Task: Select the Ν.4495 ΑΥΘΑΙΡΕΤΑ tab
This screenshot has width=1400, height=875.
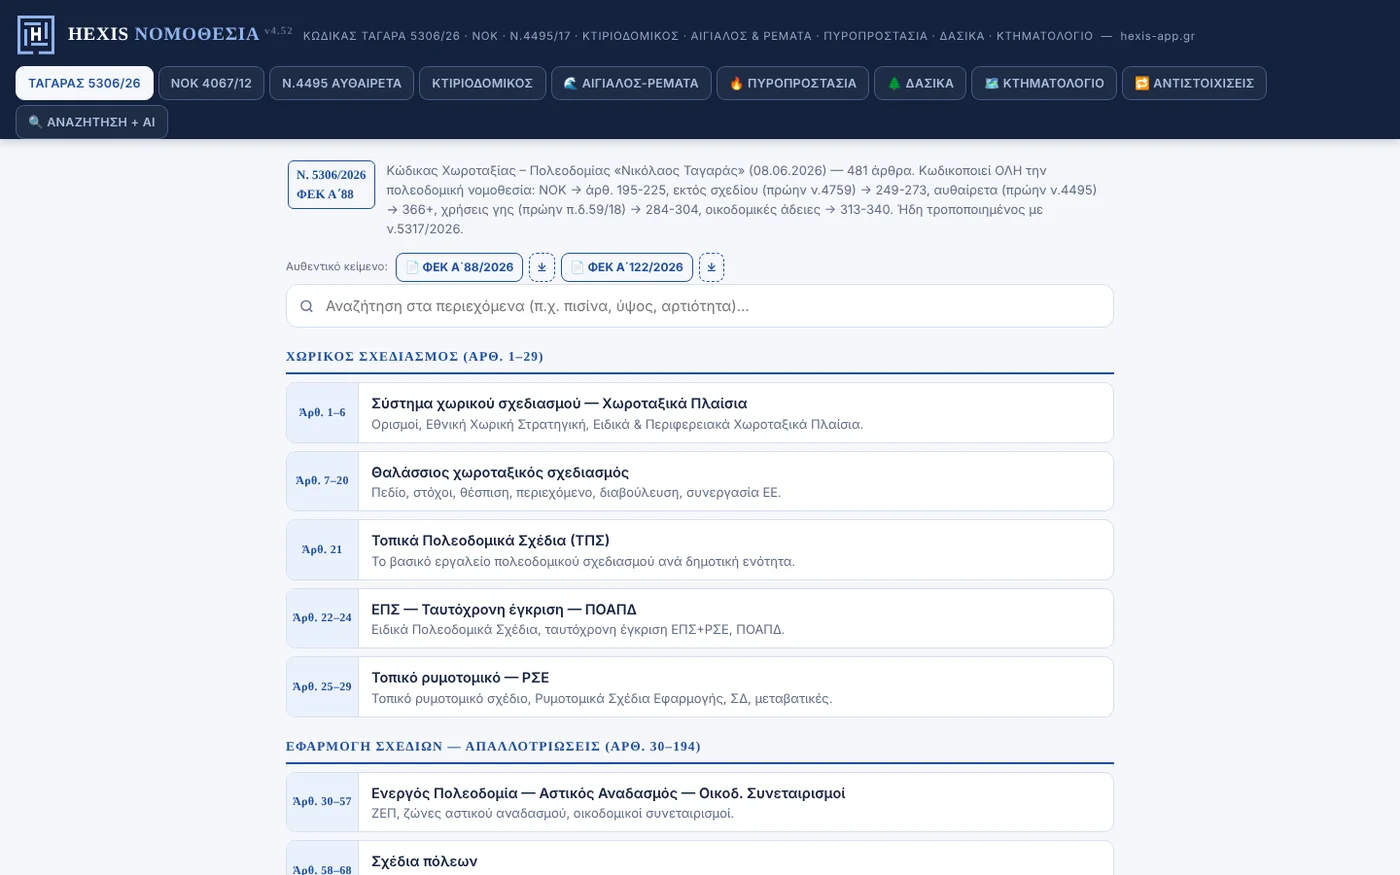Action: (x=342, y=83)
